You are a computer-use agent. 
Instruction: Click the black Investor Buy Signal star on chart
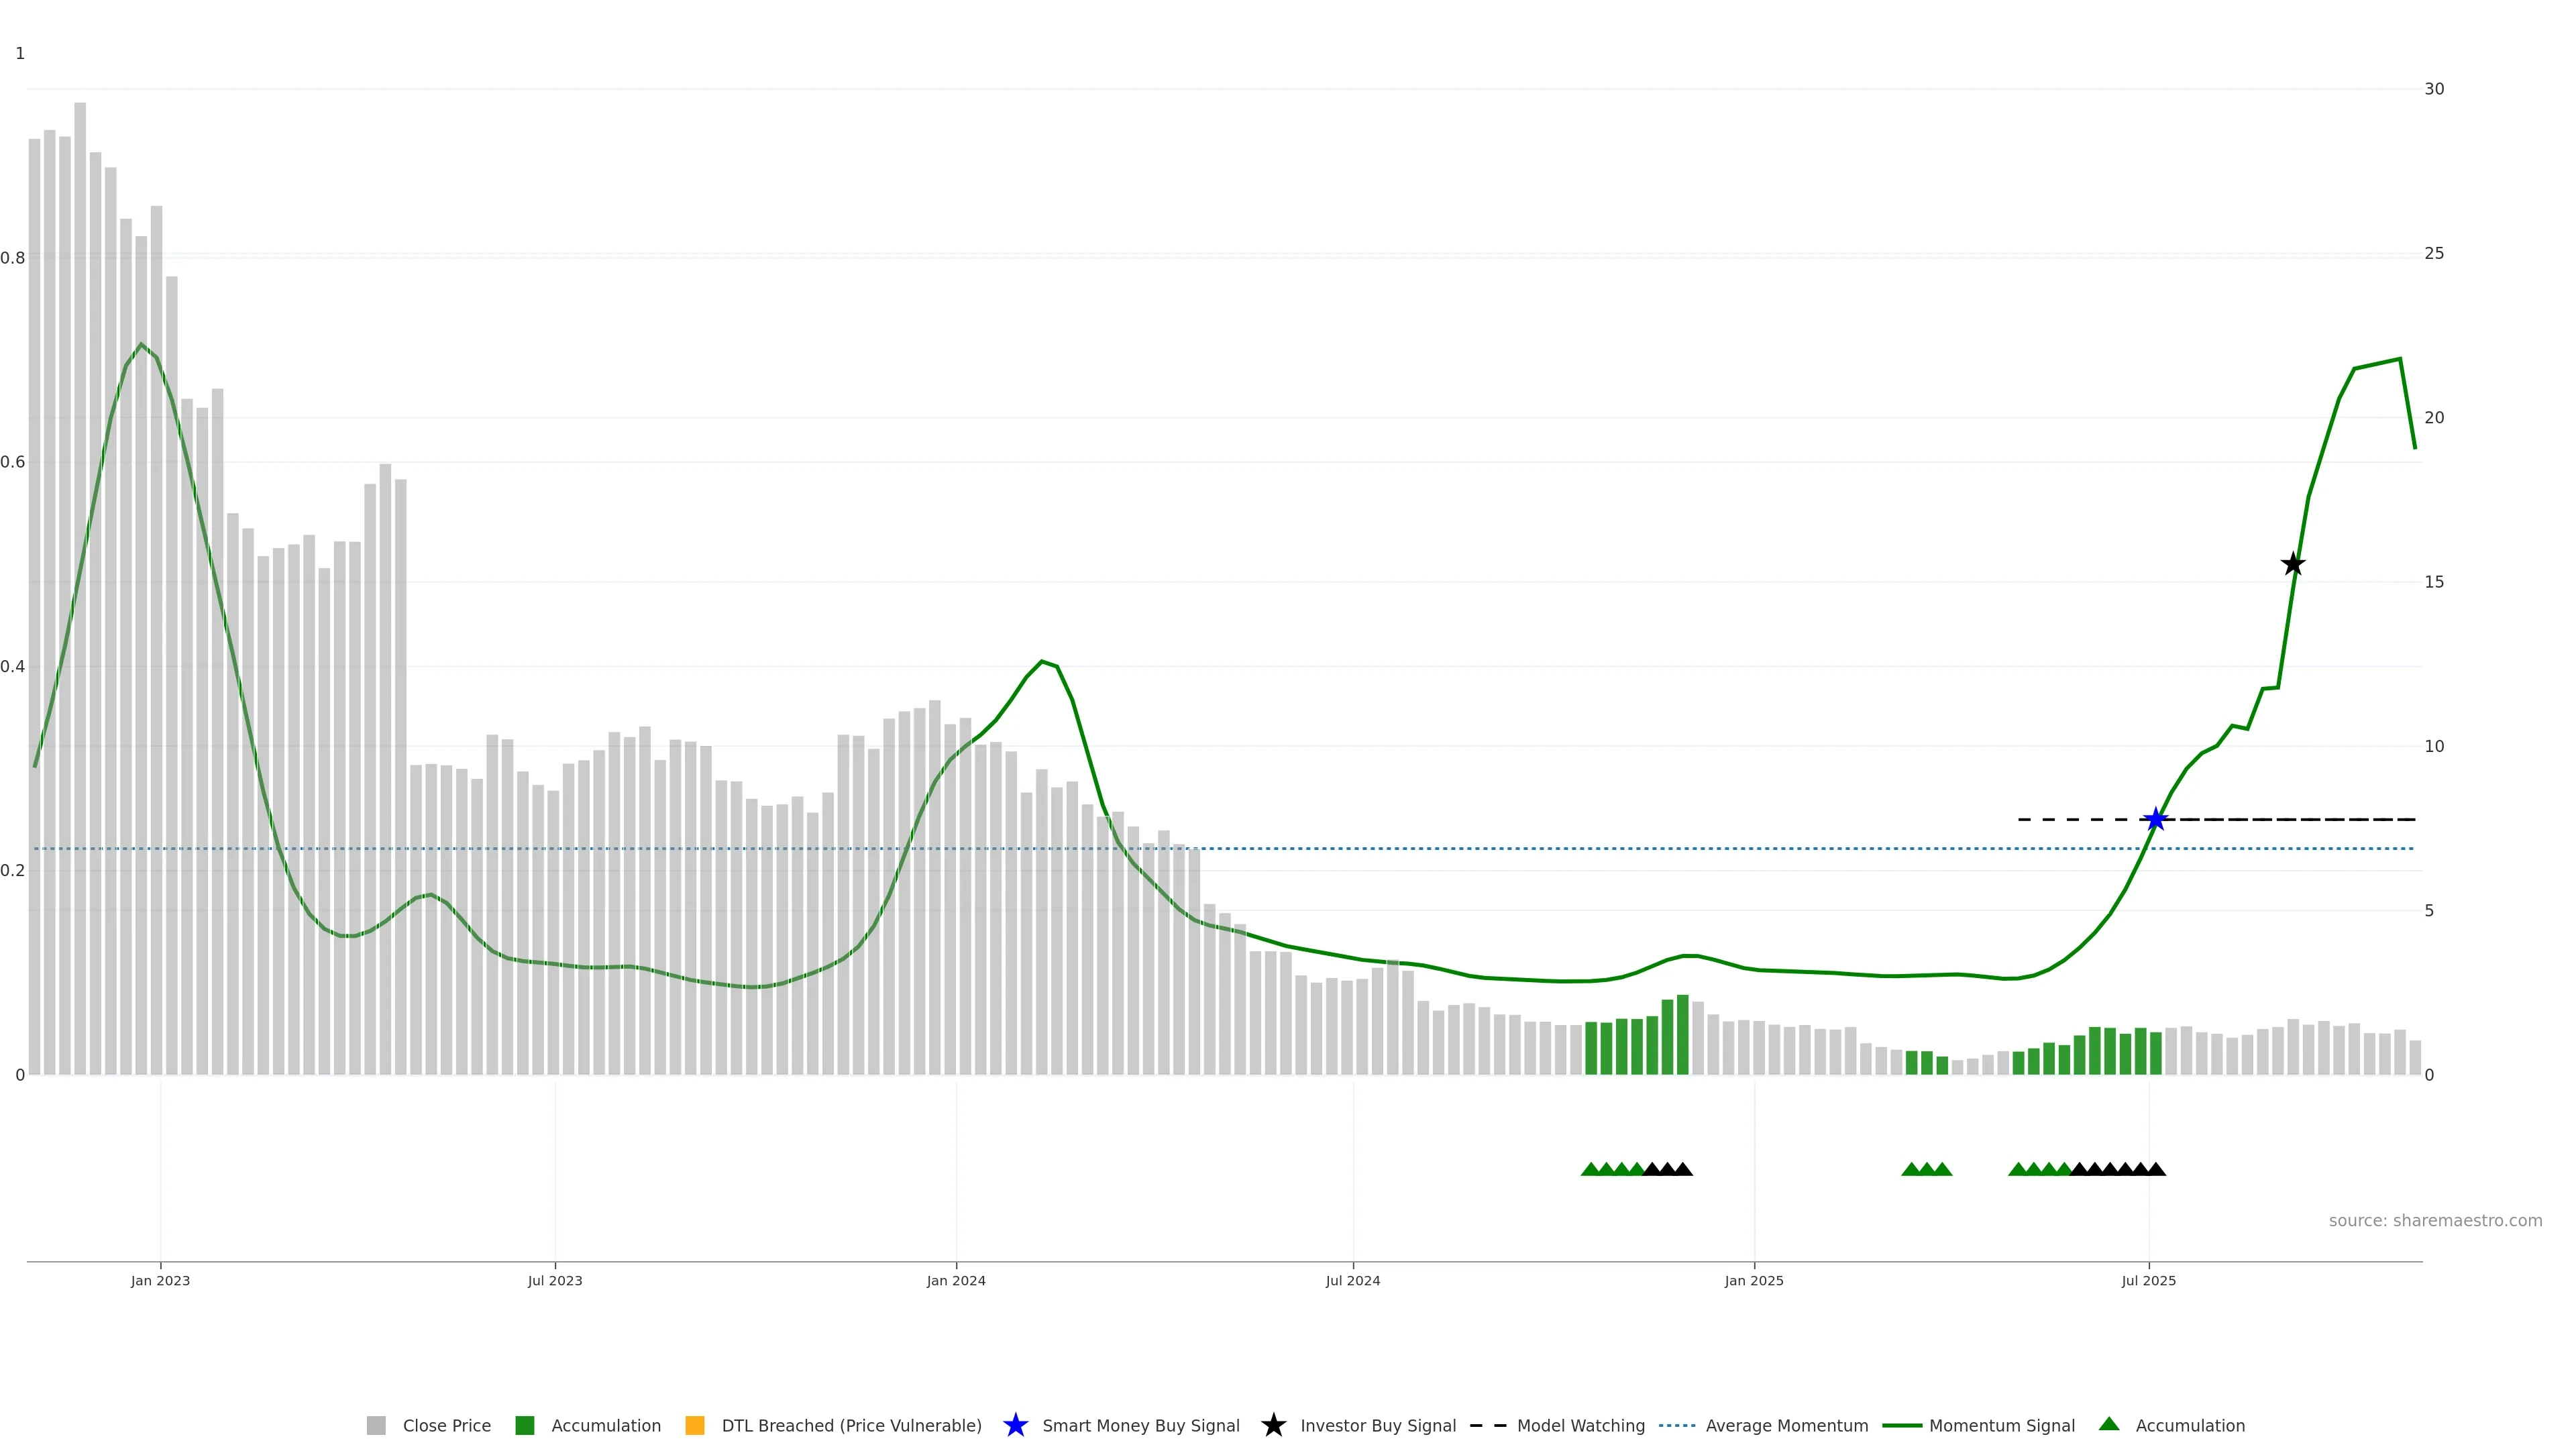point(2293,564)
